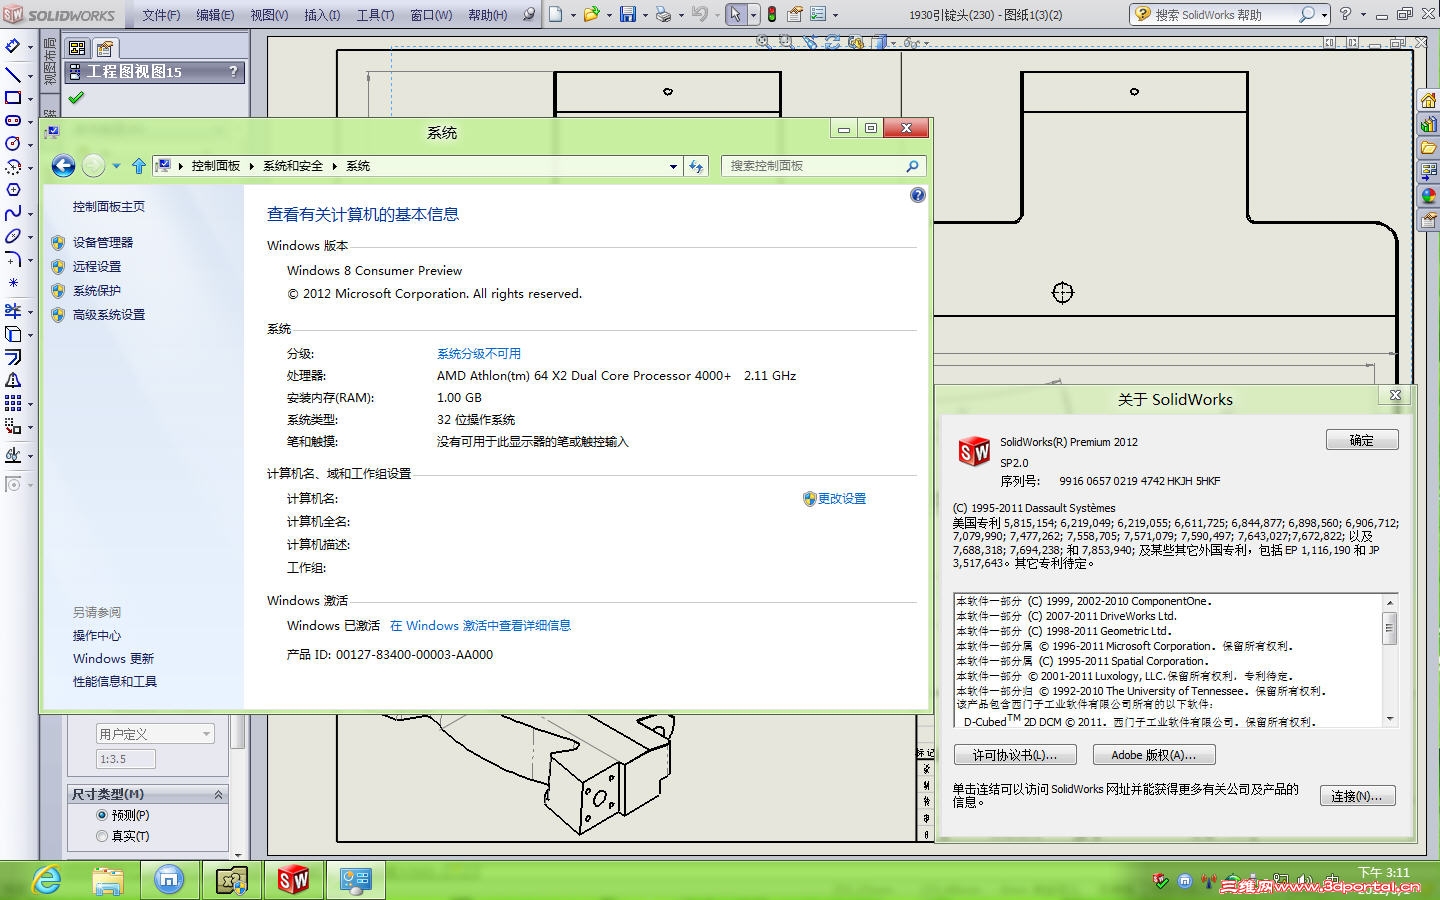This screenshot has height=900, width=1440.
Task: Select the Linear Sketch Pattern tool
Action: [13, 403]
